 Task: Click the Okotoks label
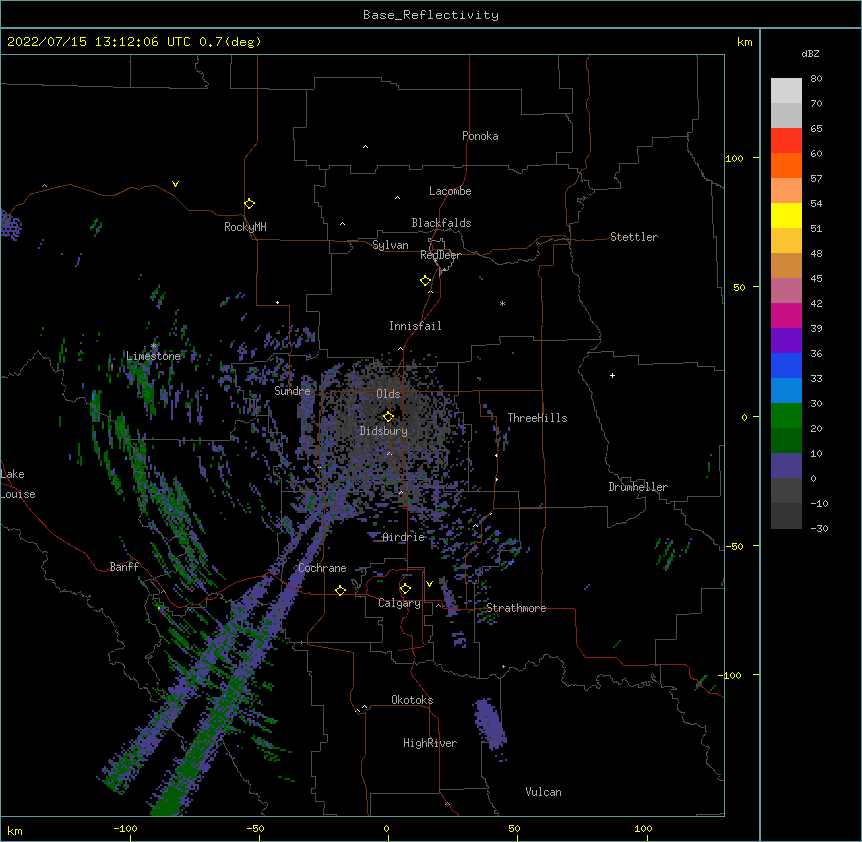point(412,700)
